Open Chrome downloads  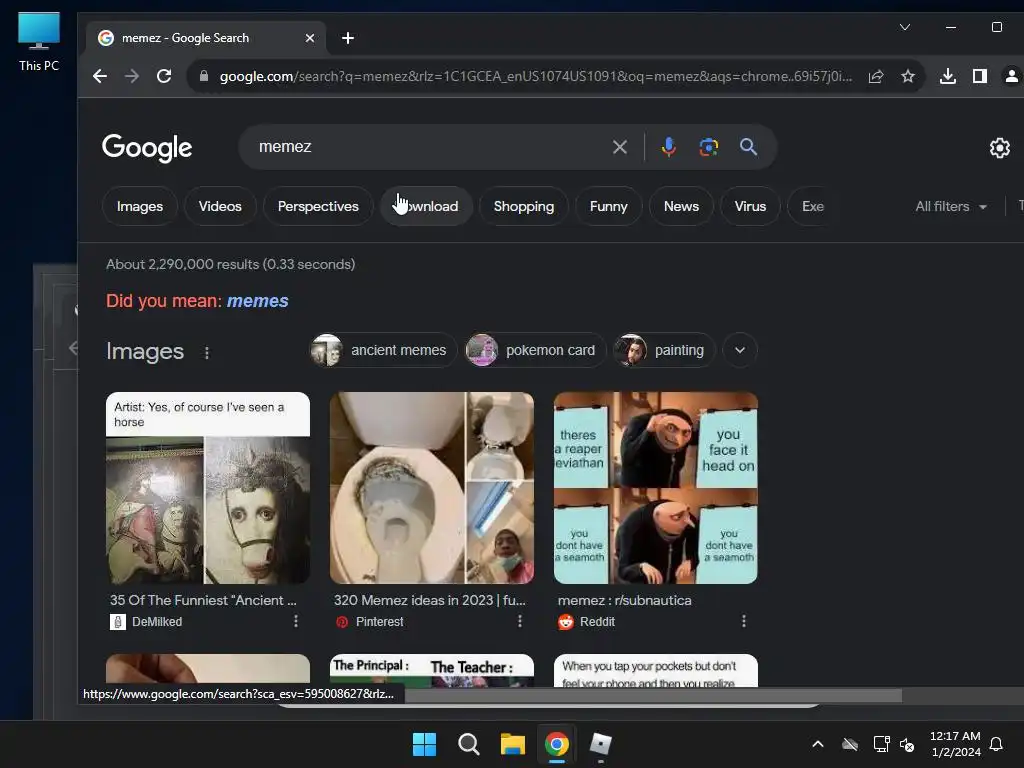point(948,76)
